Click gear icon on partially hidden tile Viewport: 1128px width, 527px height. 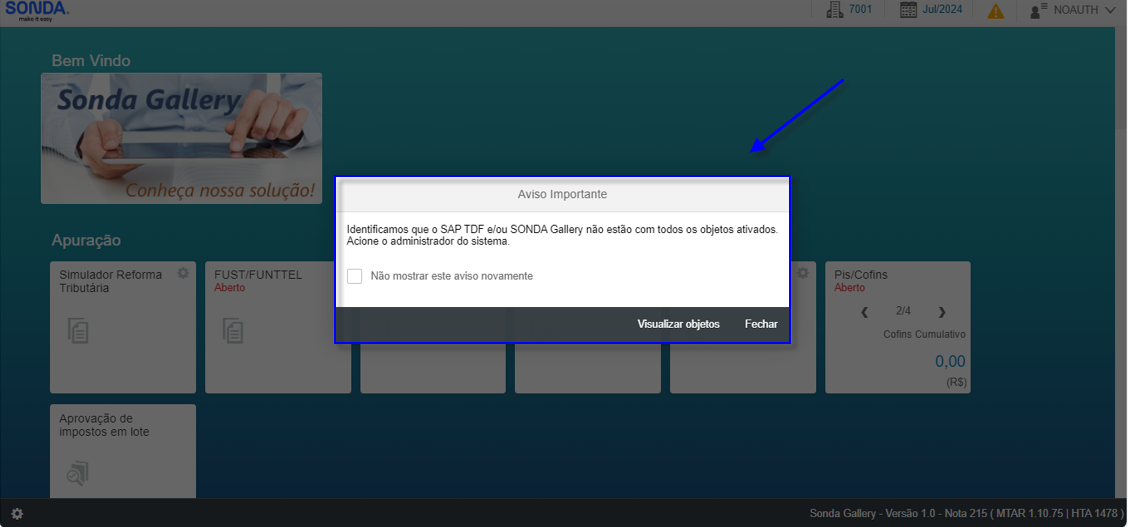(x=803, y=273)
